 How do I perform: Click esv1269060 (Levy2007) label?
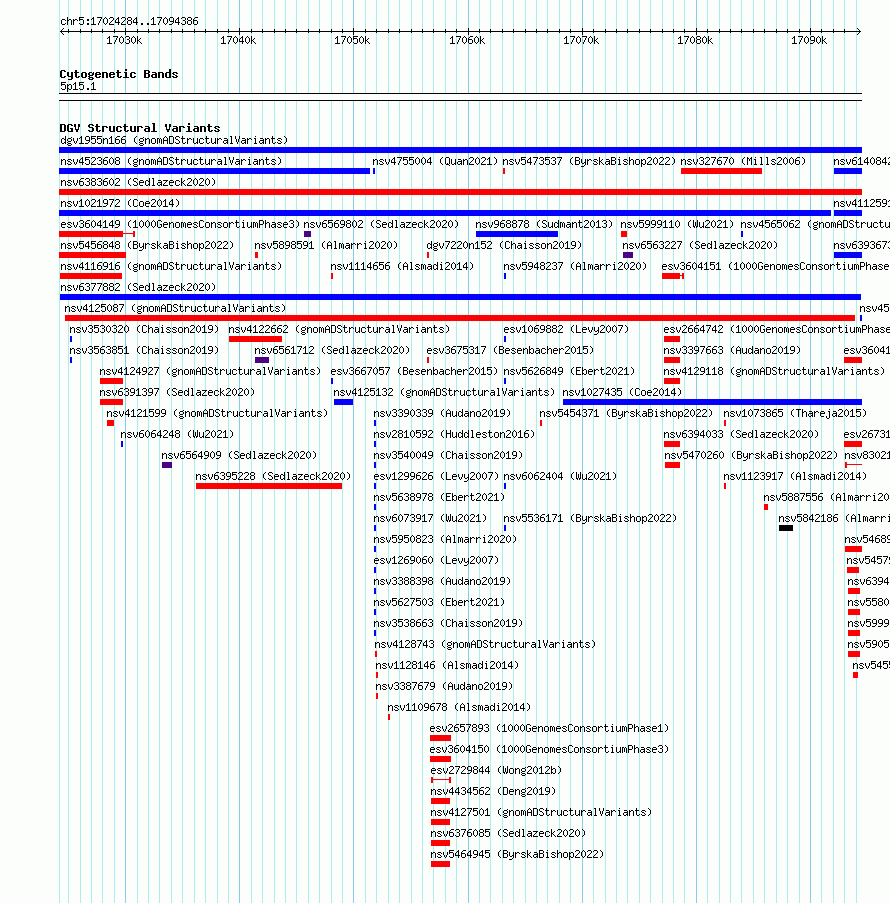click(436, 560)
